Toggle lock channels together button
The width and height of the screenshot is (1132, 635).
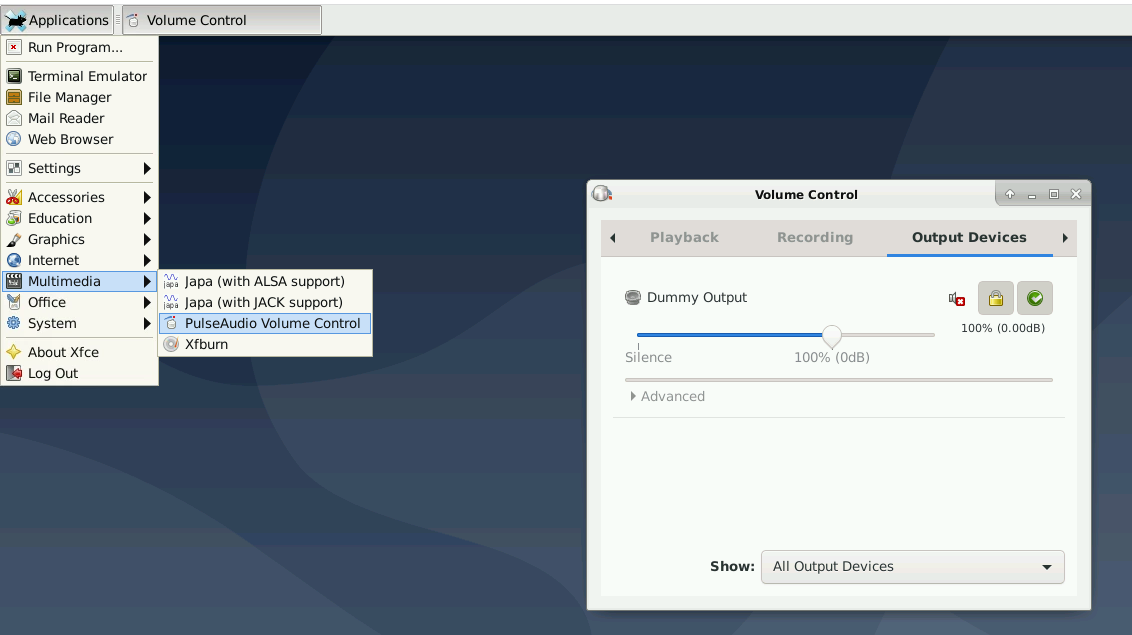(996, 298)
